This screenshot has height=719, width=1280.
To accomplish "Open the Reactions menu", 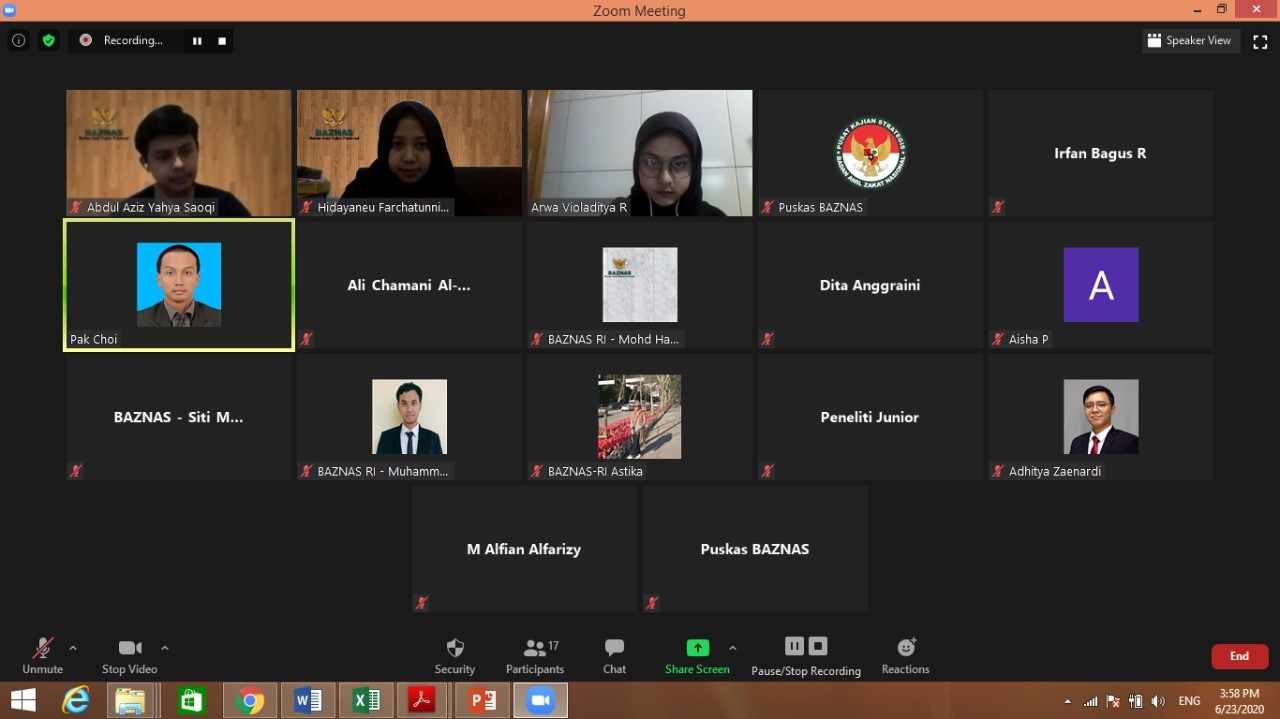I will [905, 656].
